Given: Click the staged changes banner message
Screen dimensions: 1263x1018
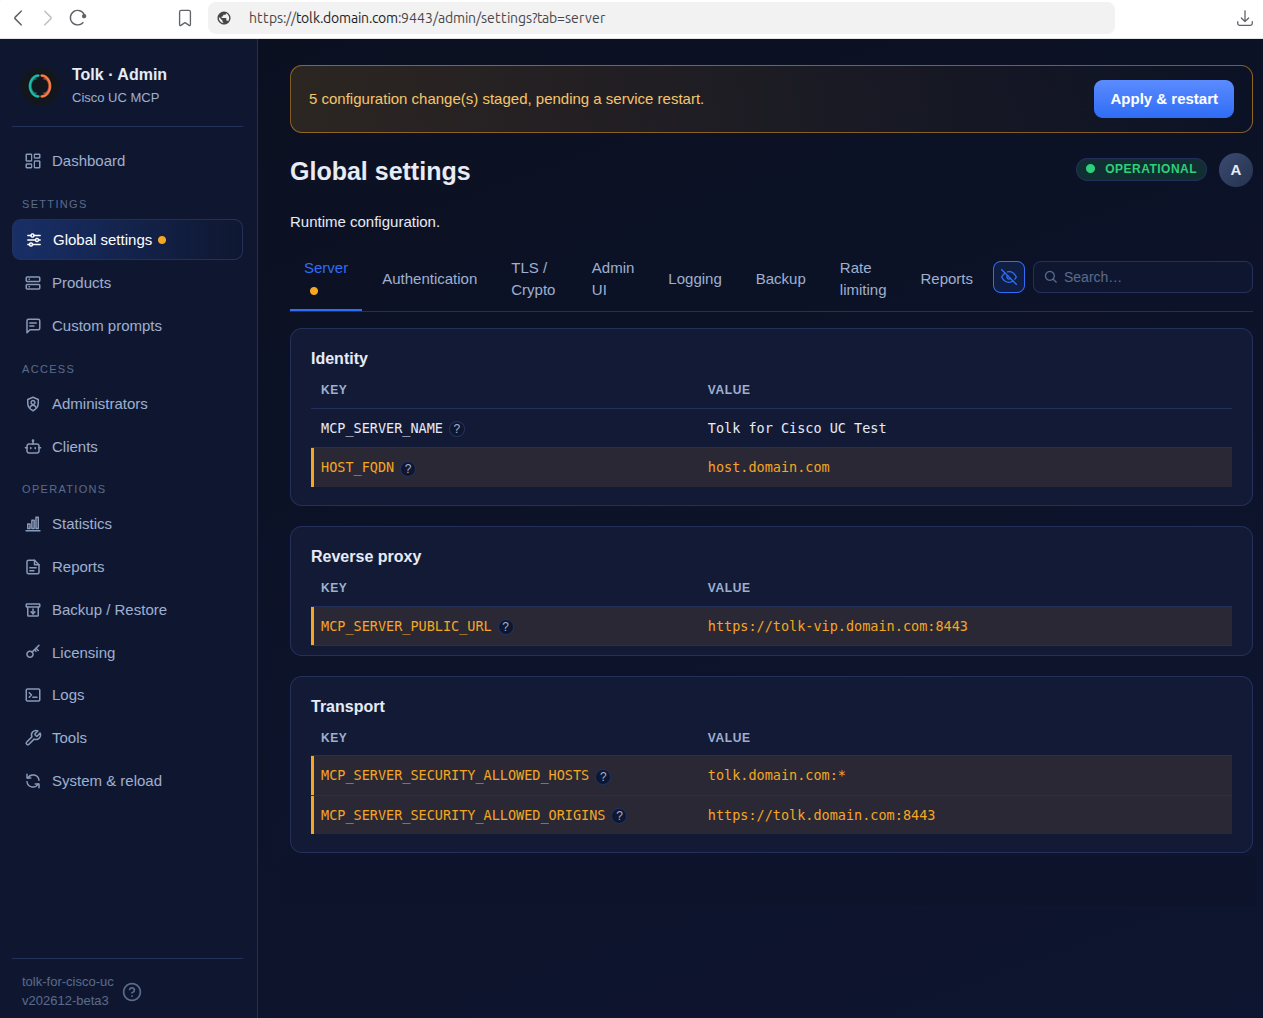Looking at the screenshot, I should [506, 99].
